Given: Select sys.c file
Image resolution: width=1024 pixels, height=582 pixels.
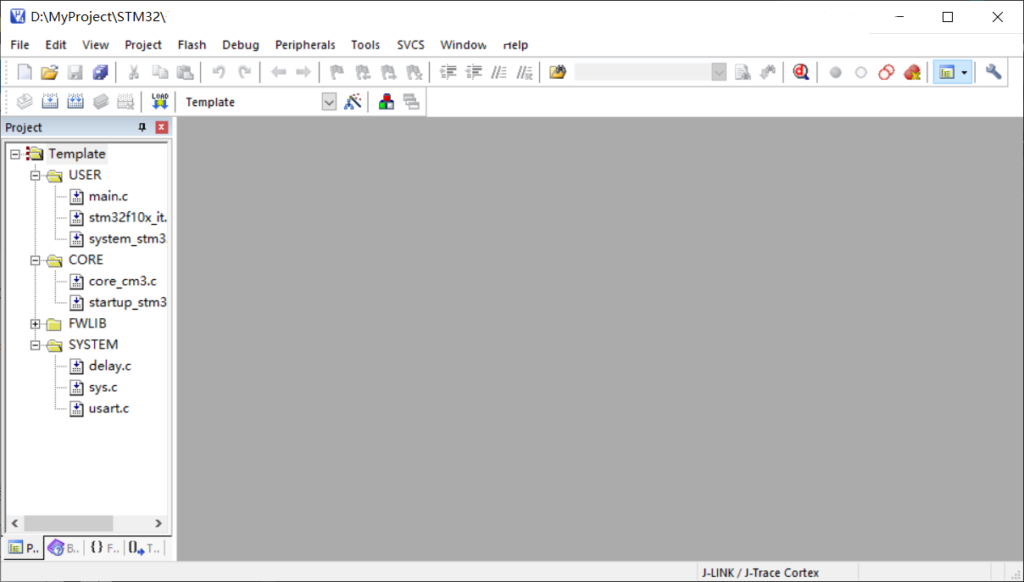Looking at the screenshot, I should pos(103,387).
